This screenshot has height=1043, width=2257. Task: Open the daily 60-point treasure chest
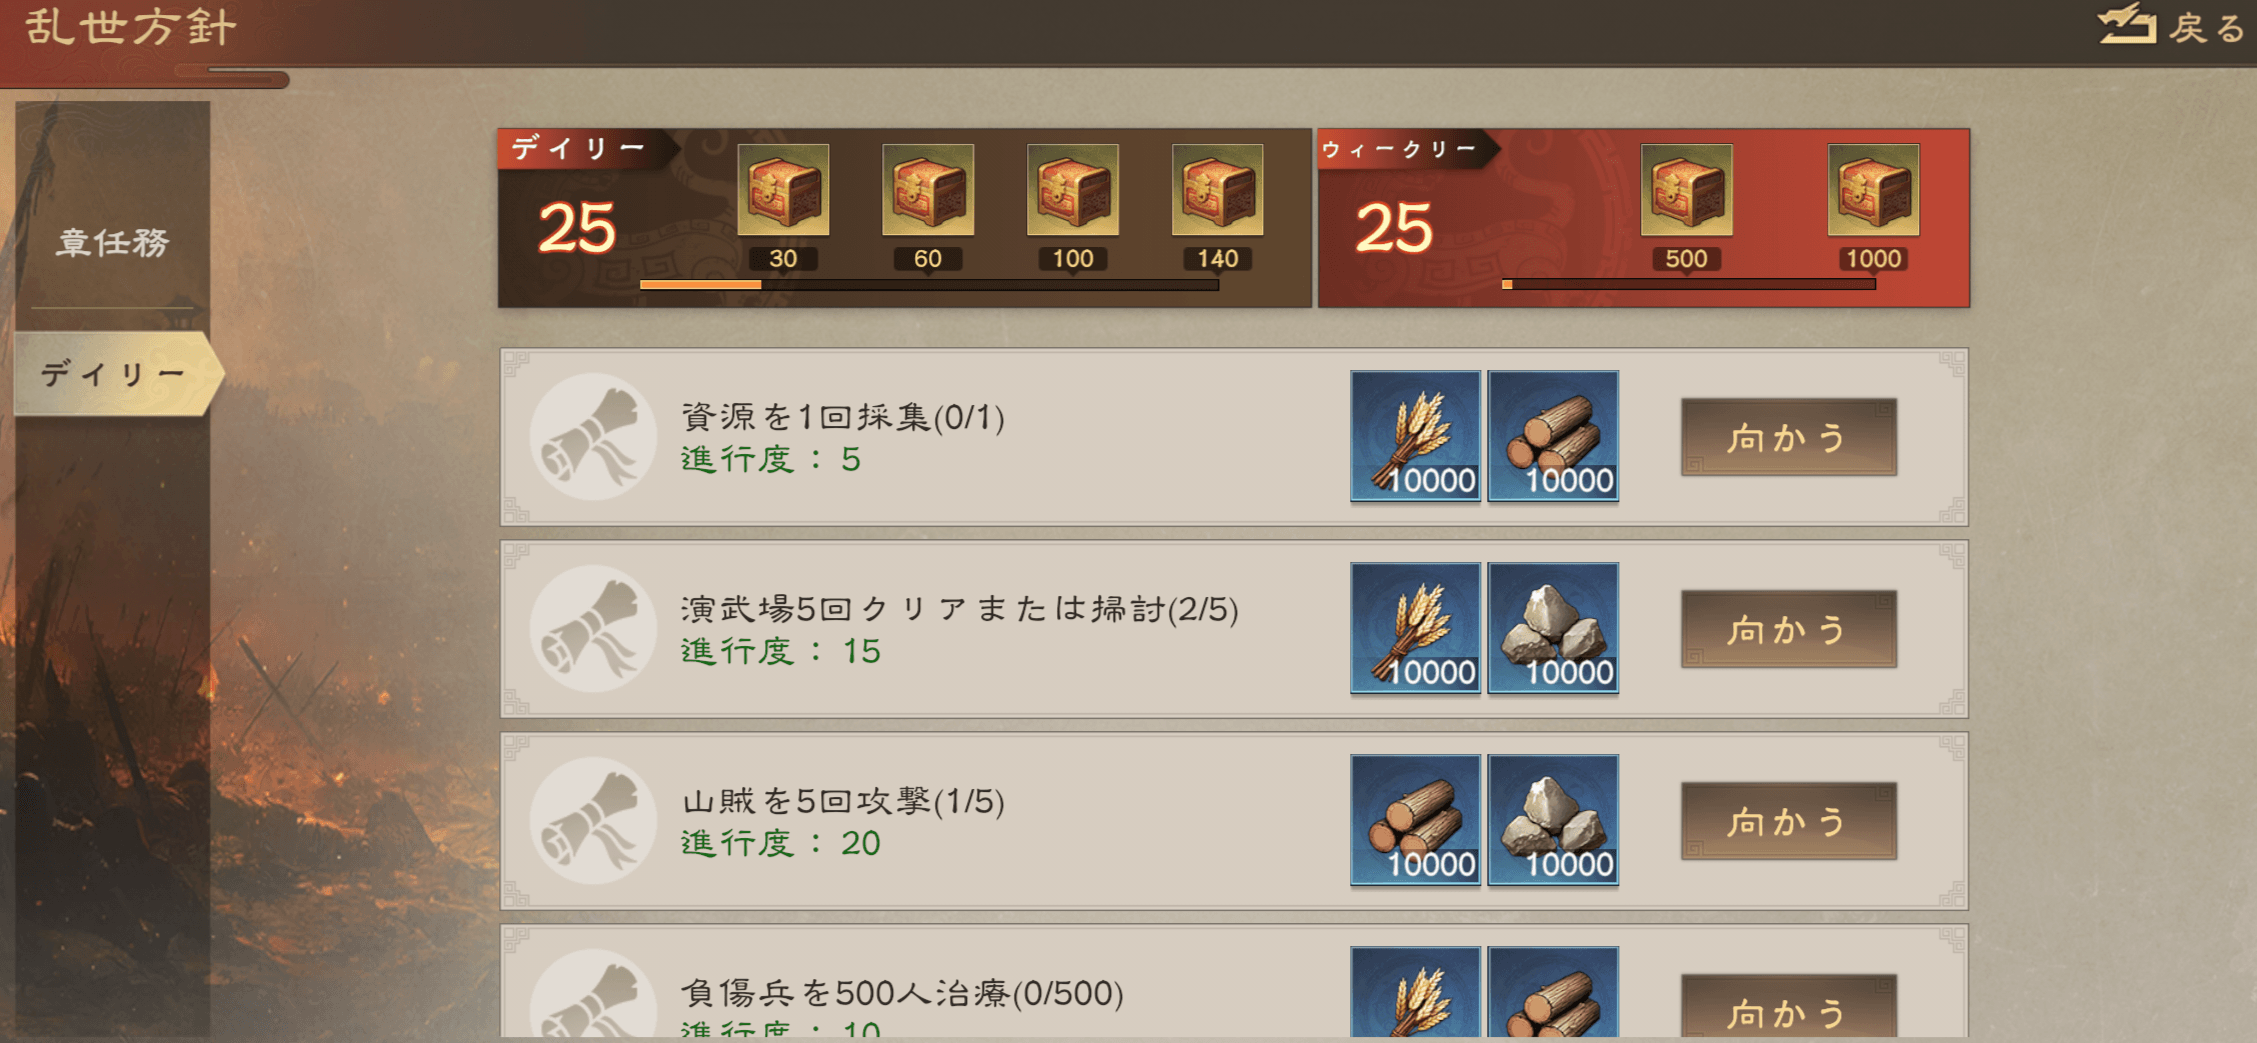(928, 190)
